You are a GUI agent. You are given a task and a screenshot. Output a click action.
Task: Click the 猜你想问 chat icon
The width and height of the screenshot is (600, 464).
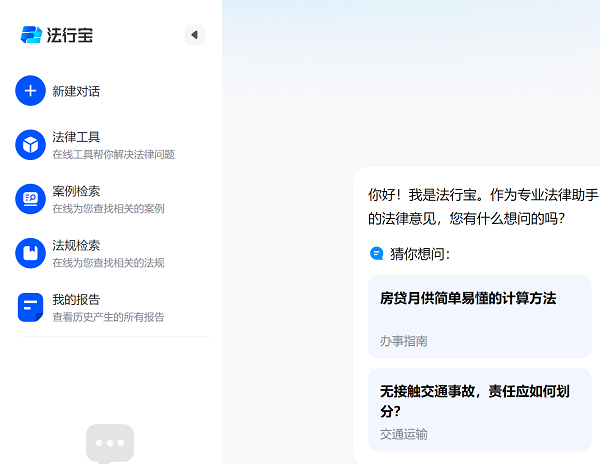pos(377,253)
